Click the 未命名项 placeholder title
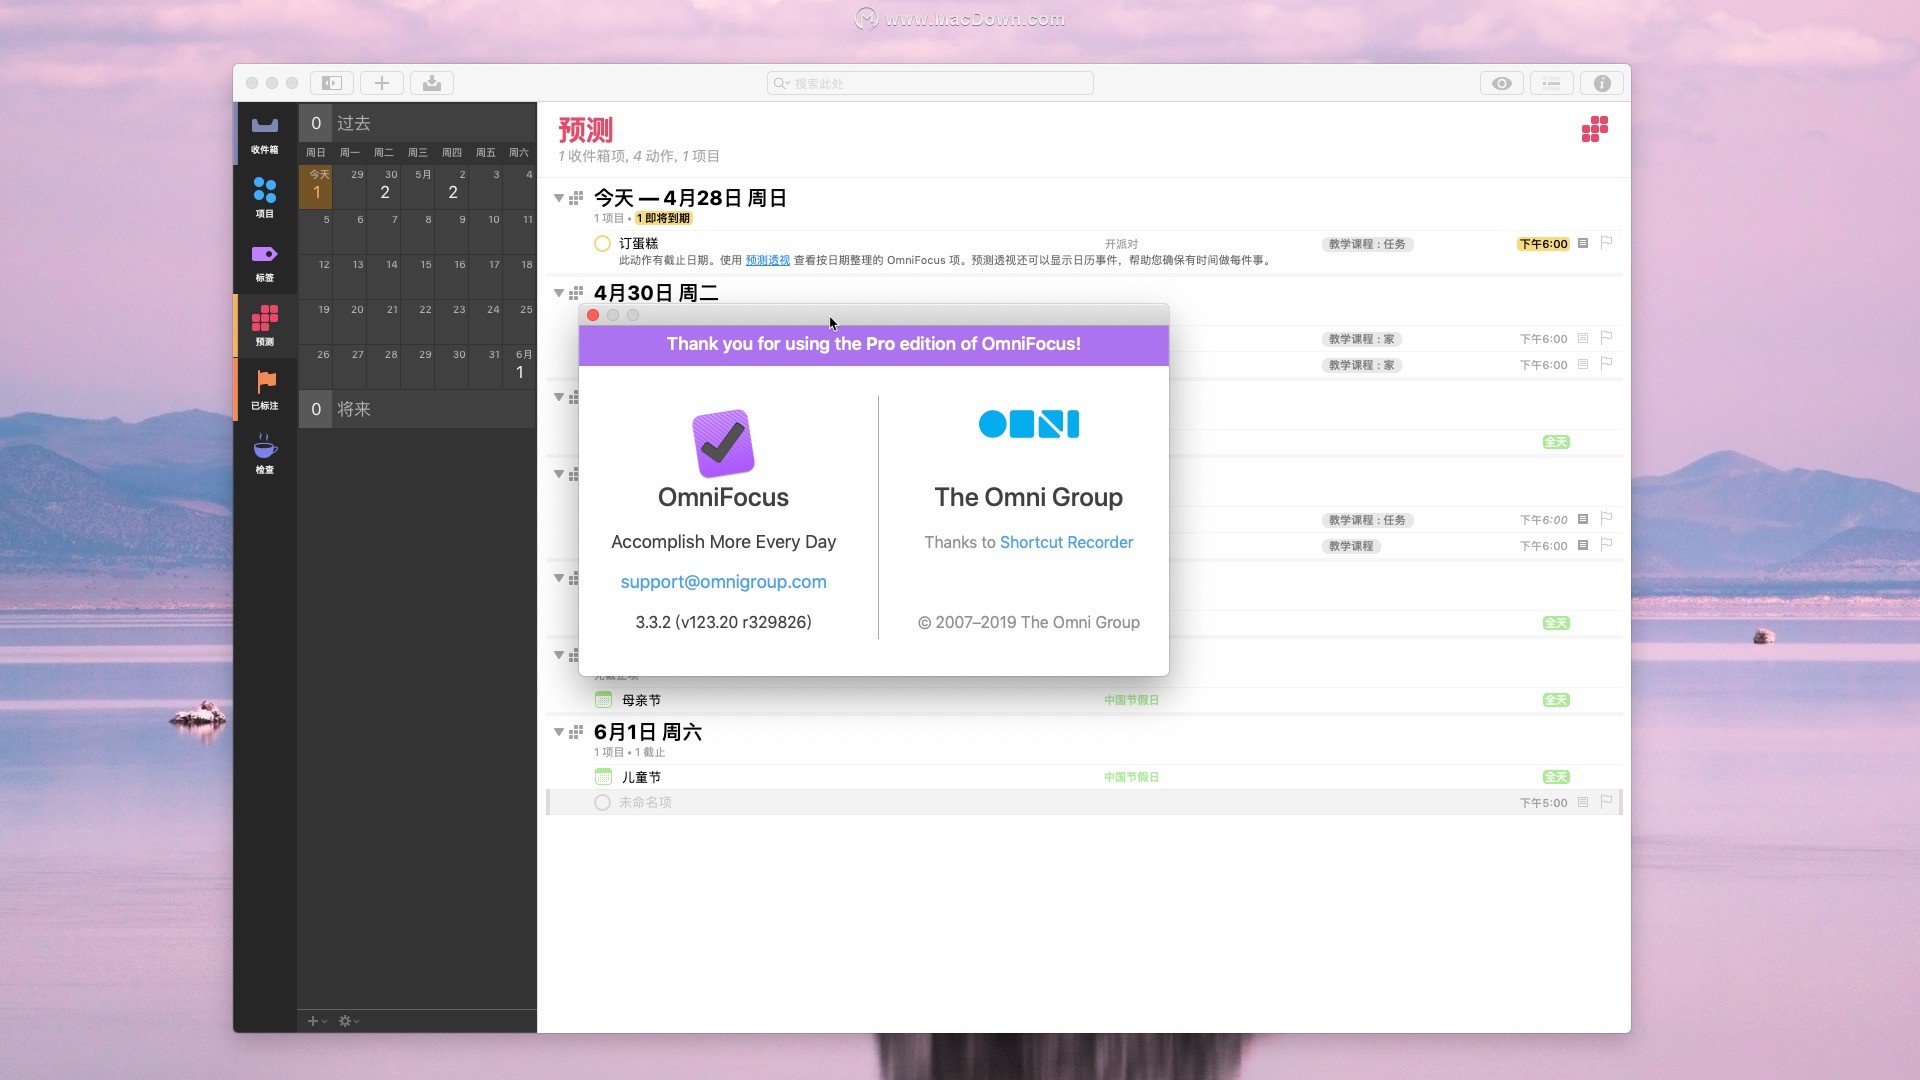 pyautogui.click(x=645, y=802)
